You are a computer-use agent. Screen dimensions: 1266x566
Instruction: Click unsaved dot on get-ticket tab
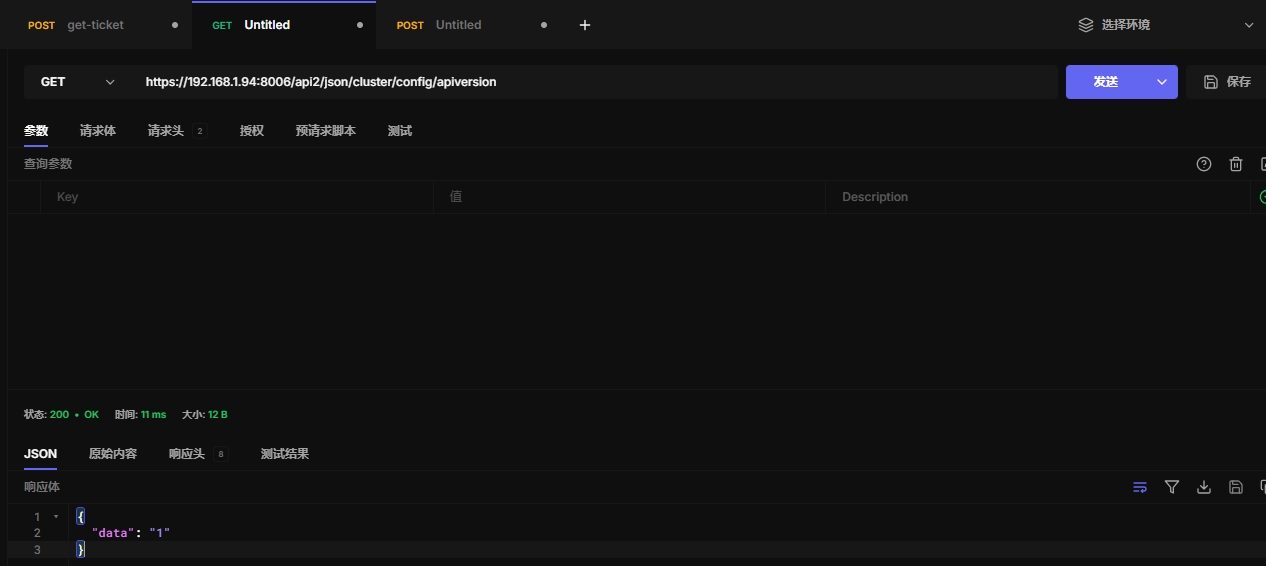pyautogui.click(x=175, y=25)
